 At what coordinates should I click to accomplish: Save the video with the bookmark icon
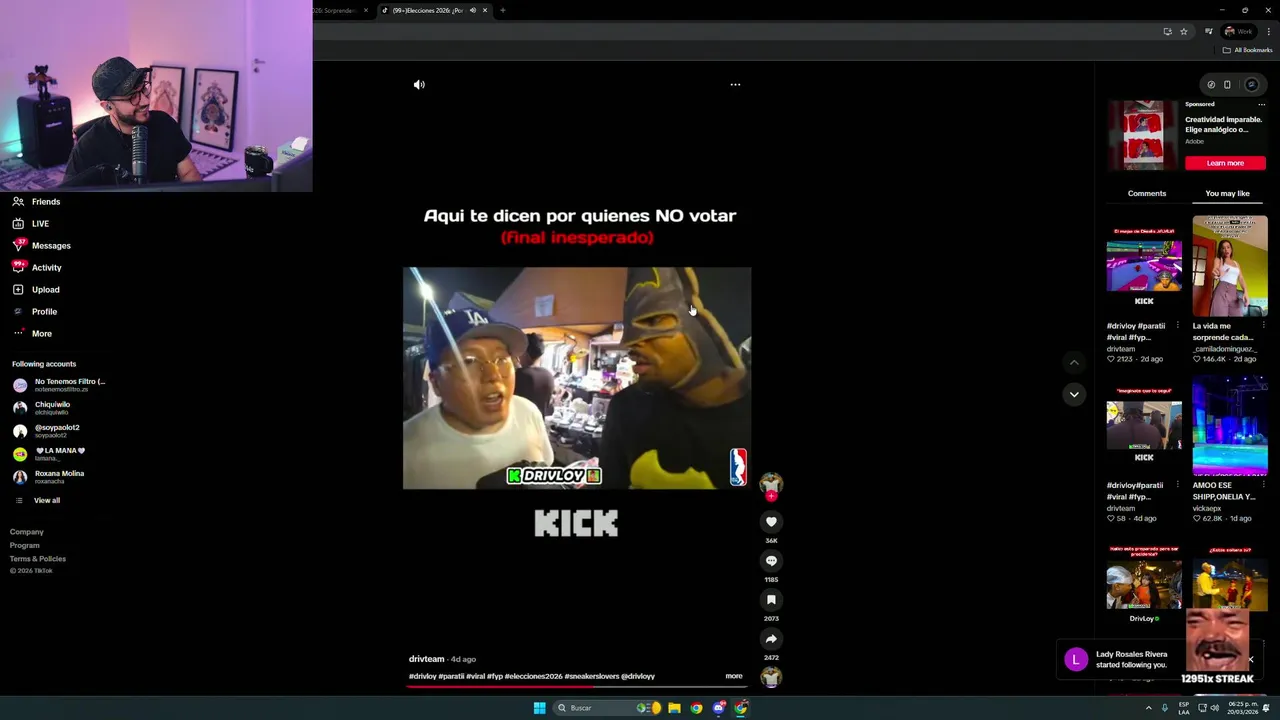click(x=771, y=600)
